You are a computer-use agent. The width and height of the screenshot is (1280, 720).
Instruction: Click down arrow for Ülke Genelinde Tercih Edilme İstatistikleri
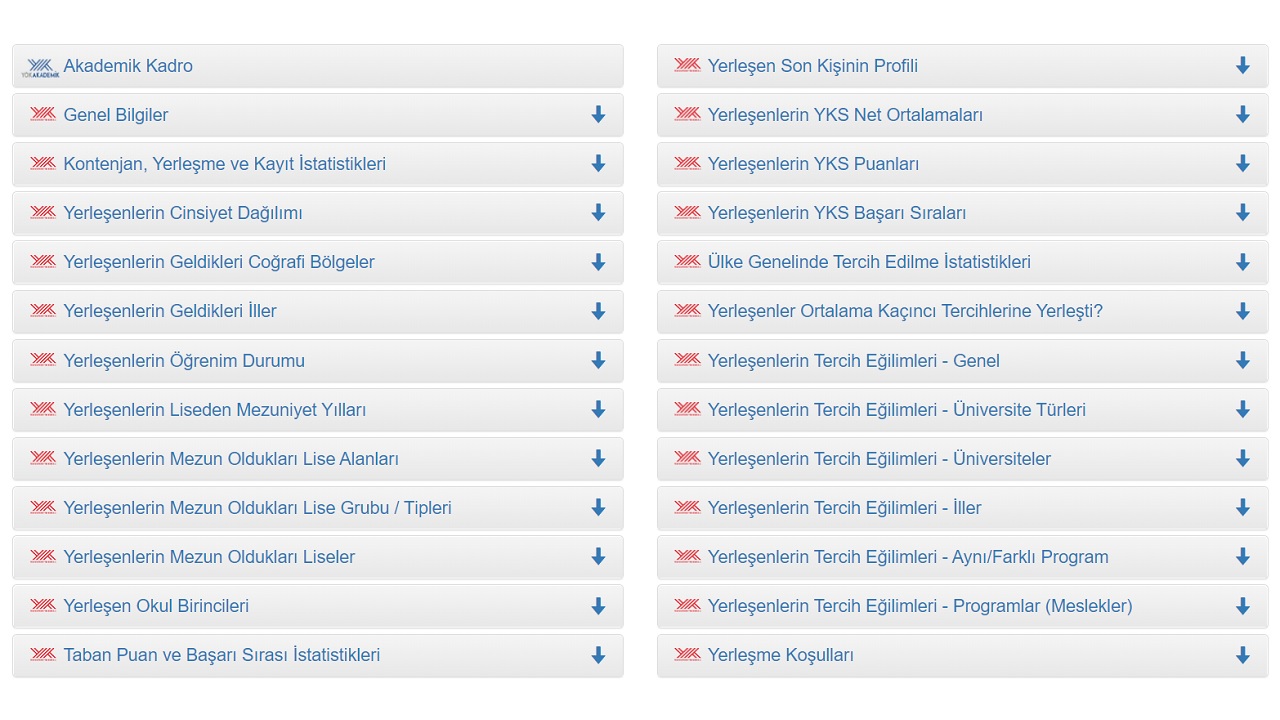[x=1243, y=261]
